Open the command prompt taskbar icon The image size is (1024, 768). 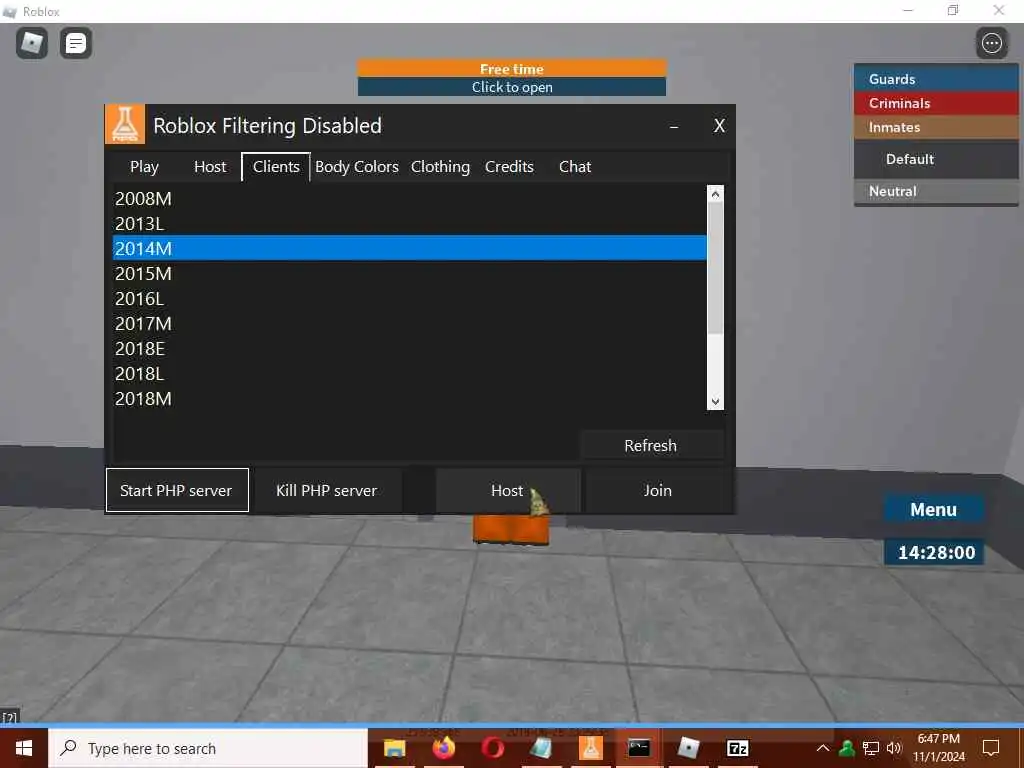(x=639, y=748)
